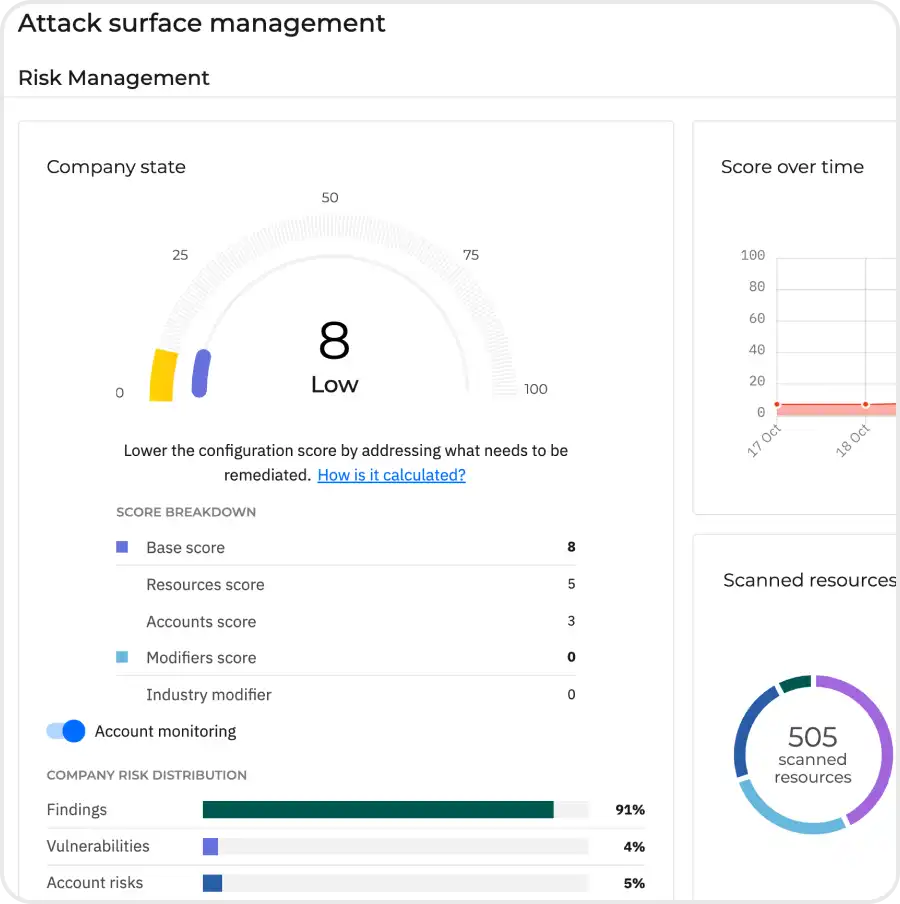Viewport: 900px width, 904px height.
Task: Click the Base score row
Action: pyautogui.click(x=346, y=547)
